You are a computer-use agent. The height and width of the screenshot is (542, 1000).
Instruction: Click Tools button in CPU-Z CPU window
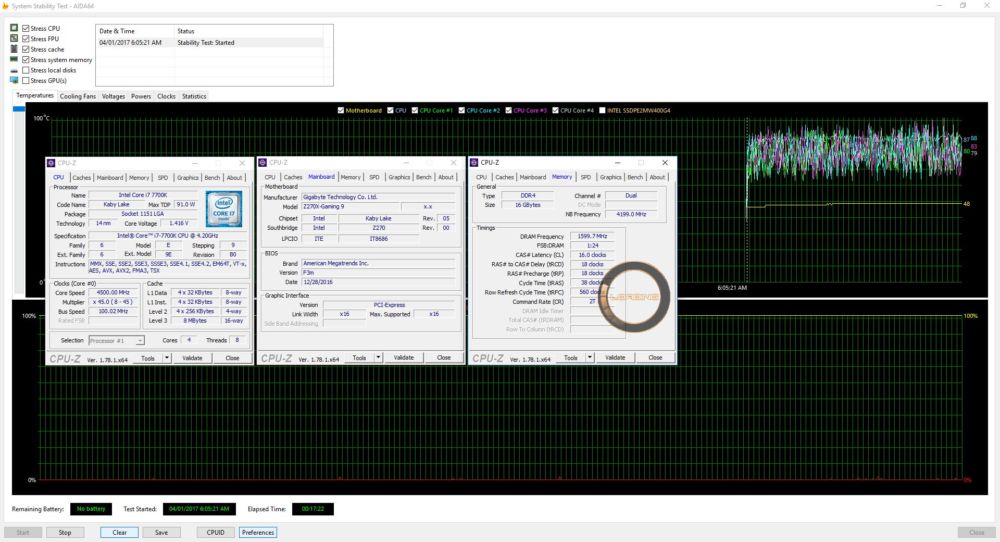(148, 358)
